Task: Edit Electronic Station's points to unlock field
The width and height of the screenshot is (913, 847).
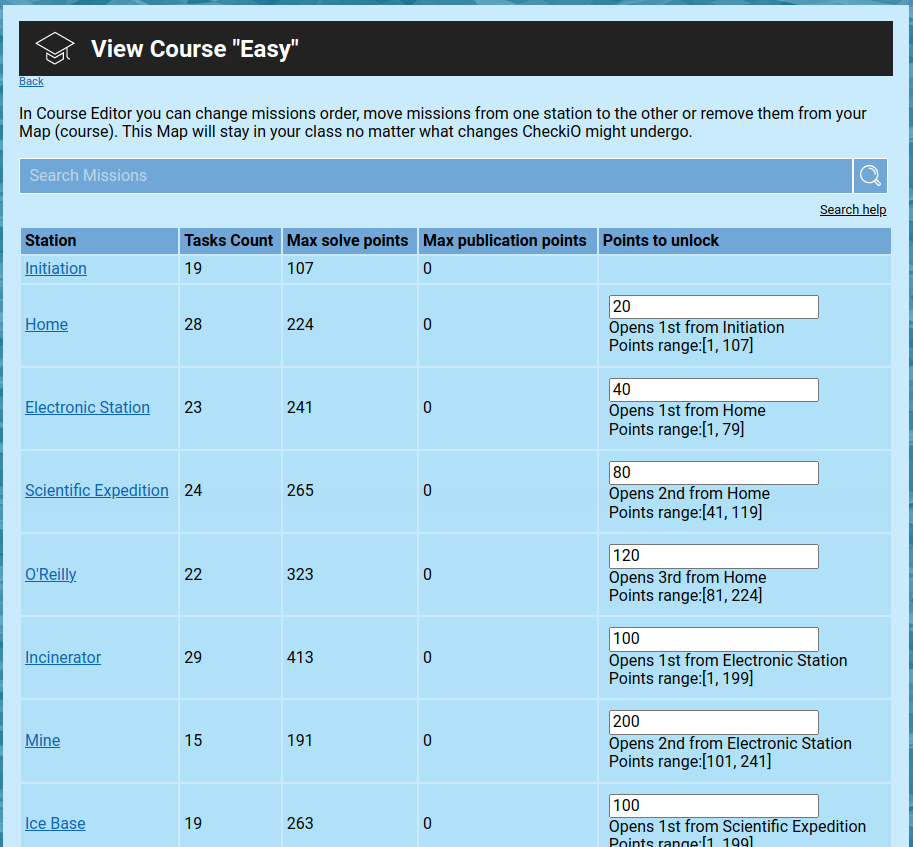Action: click(714, 390)
